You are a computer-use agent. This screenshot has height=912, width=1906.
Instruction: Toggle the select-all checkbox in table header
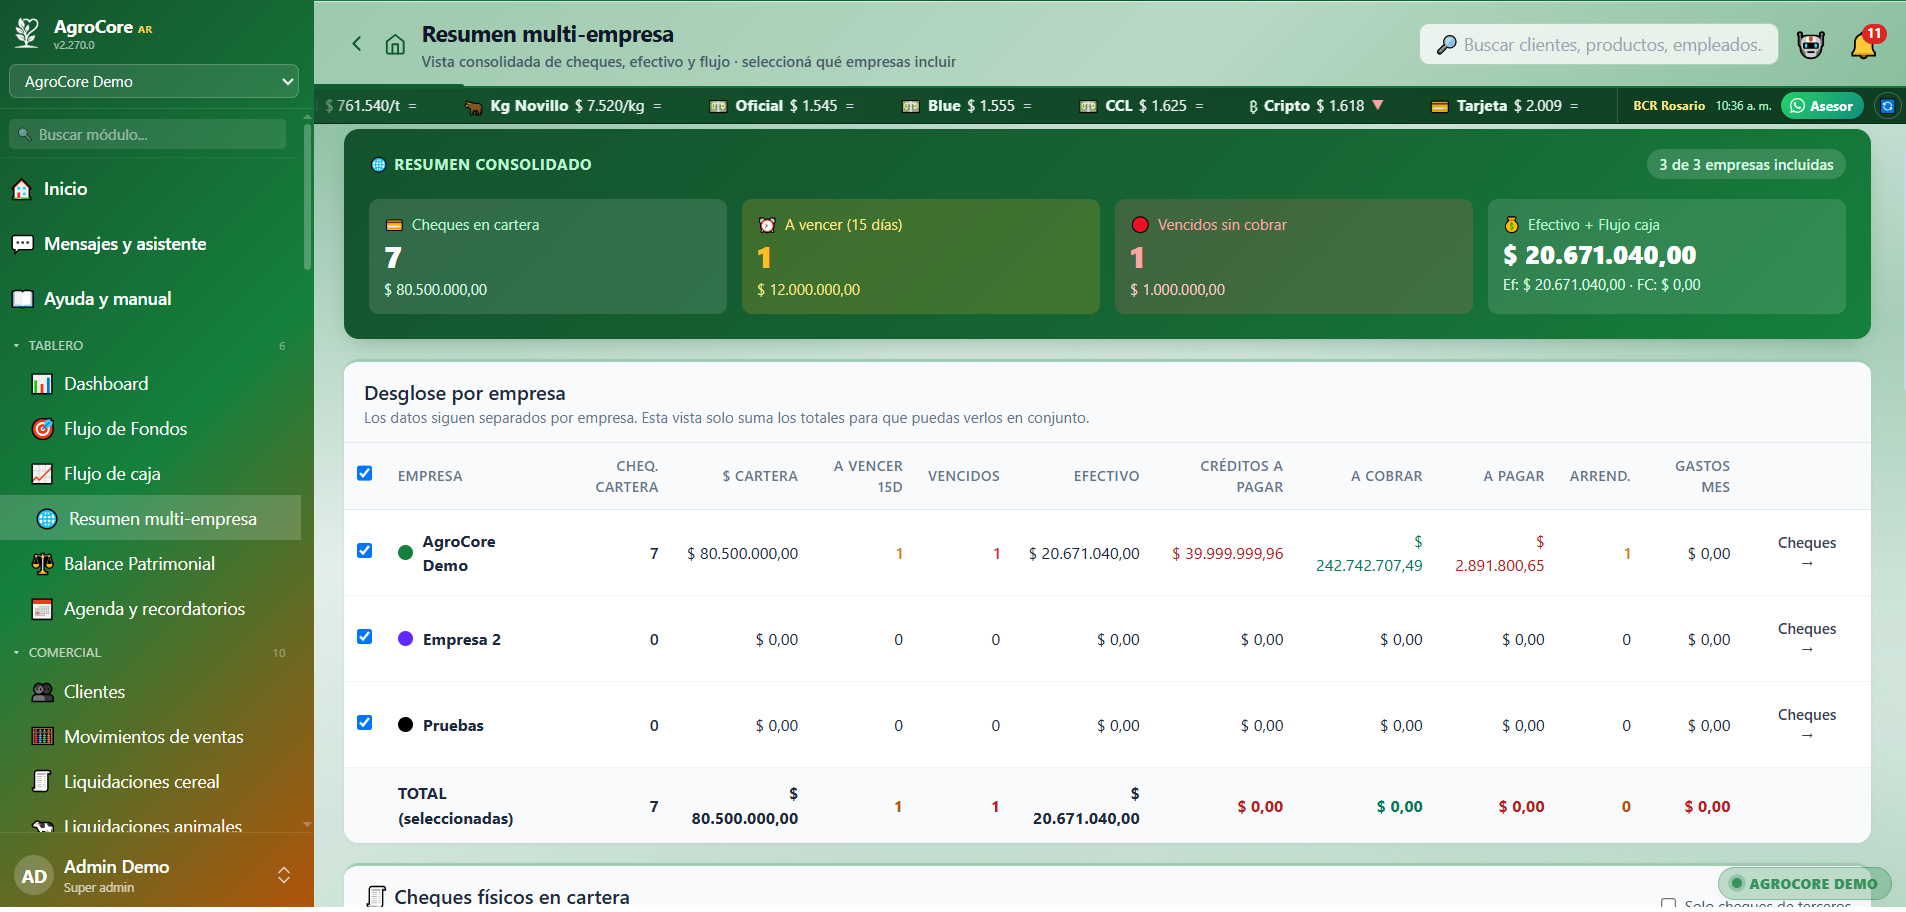click(x=365, y=474)
